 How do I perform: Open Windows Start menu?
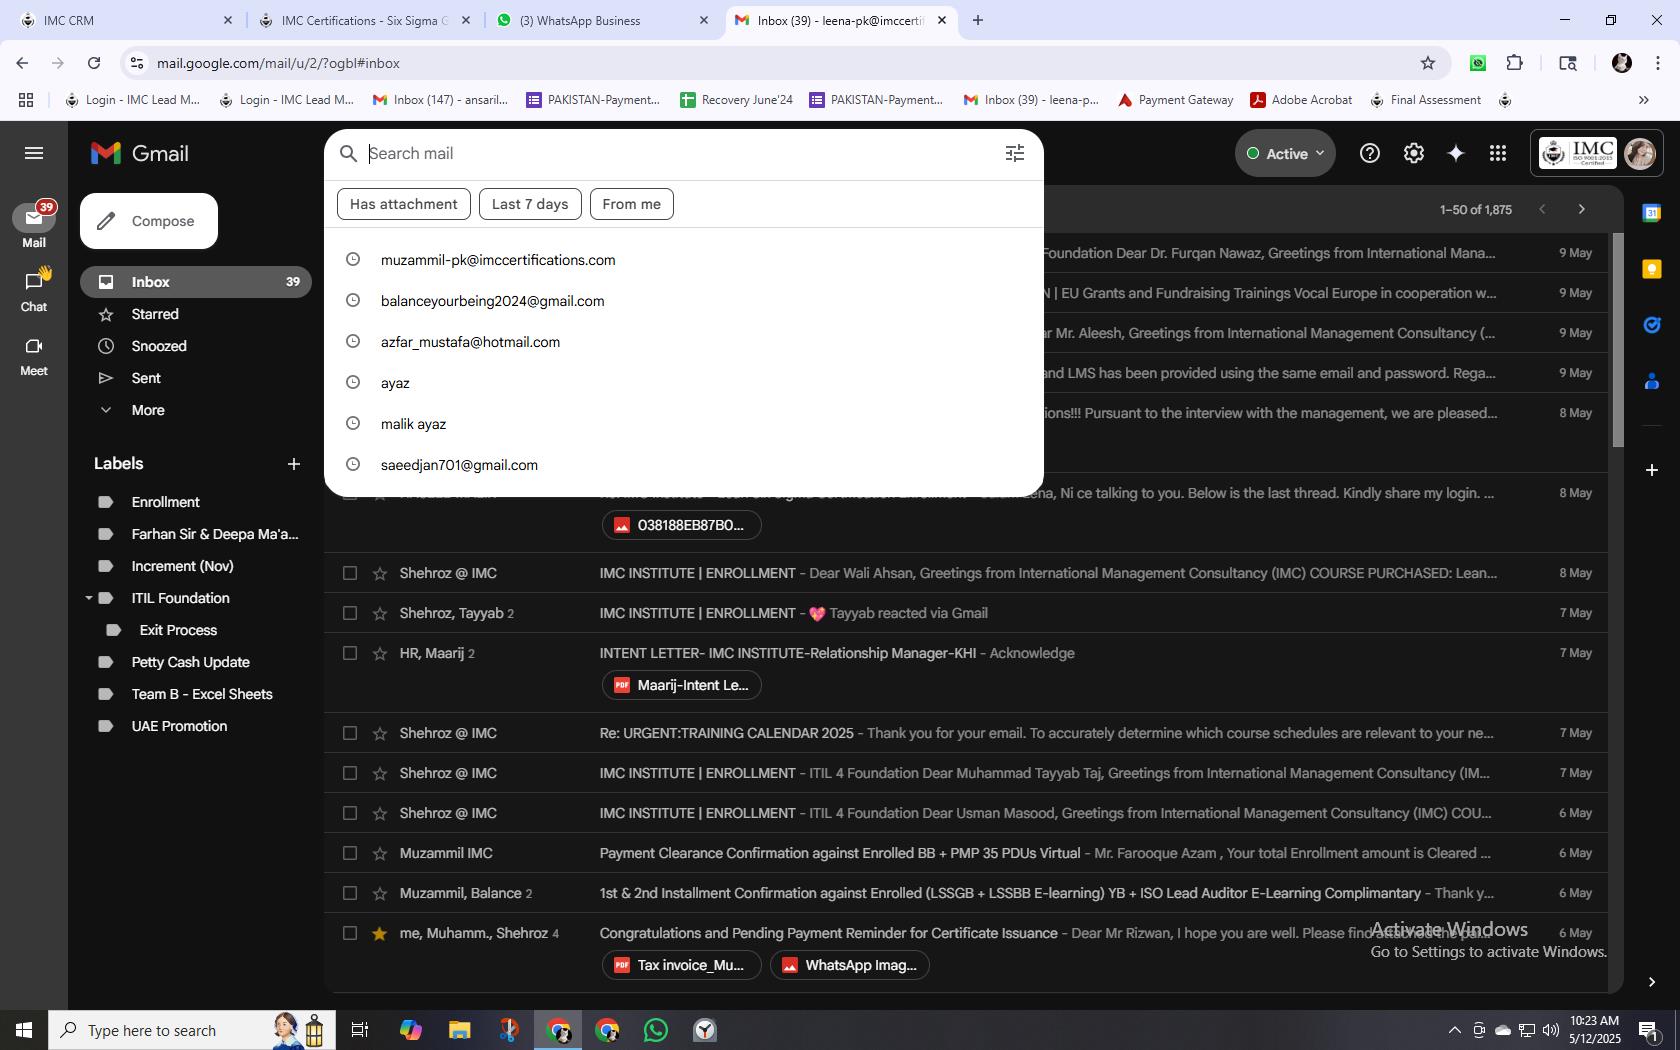[x=24, y=1030]
